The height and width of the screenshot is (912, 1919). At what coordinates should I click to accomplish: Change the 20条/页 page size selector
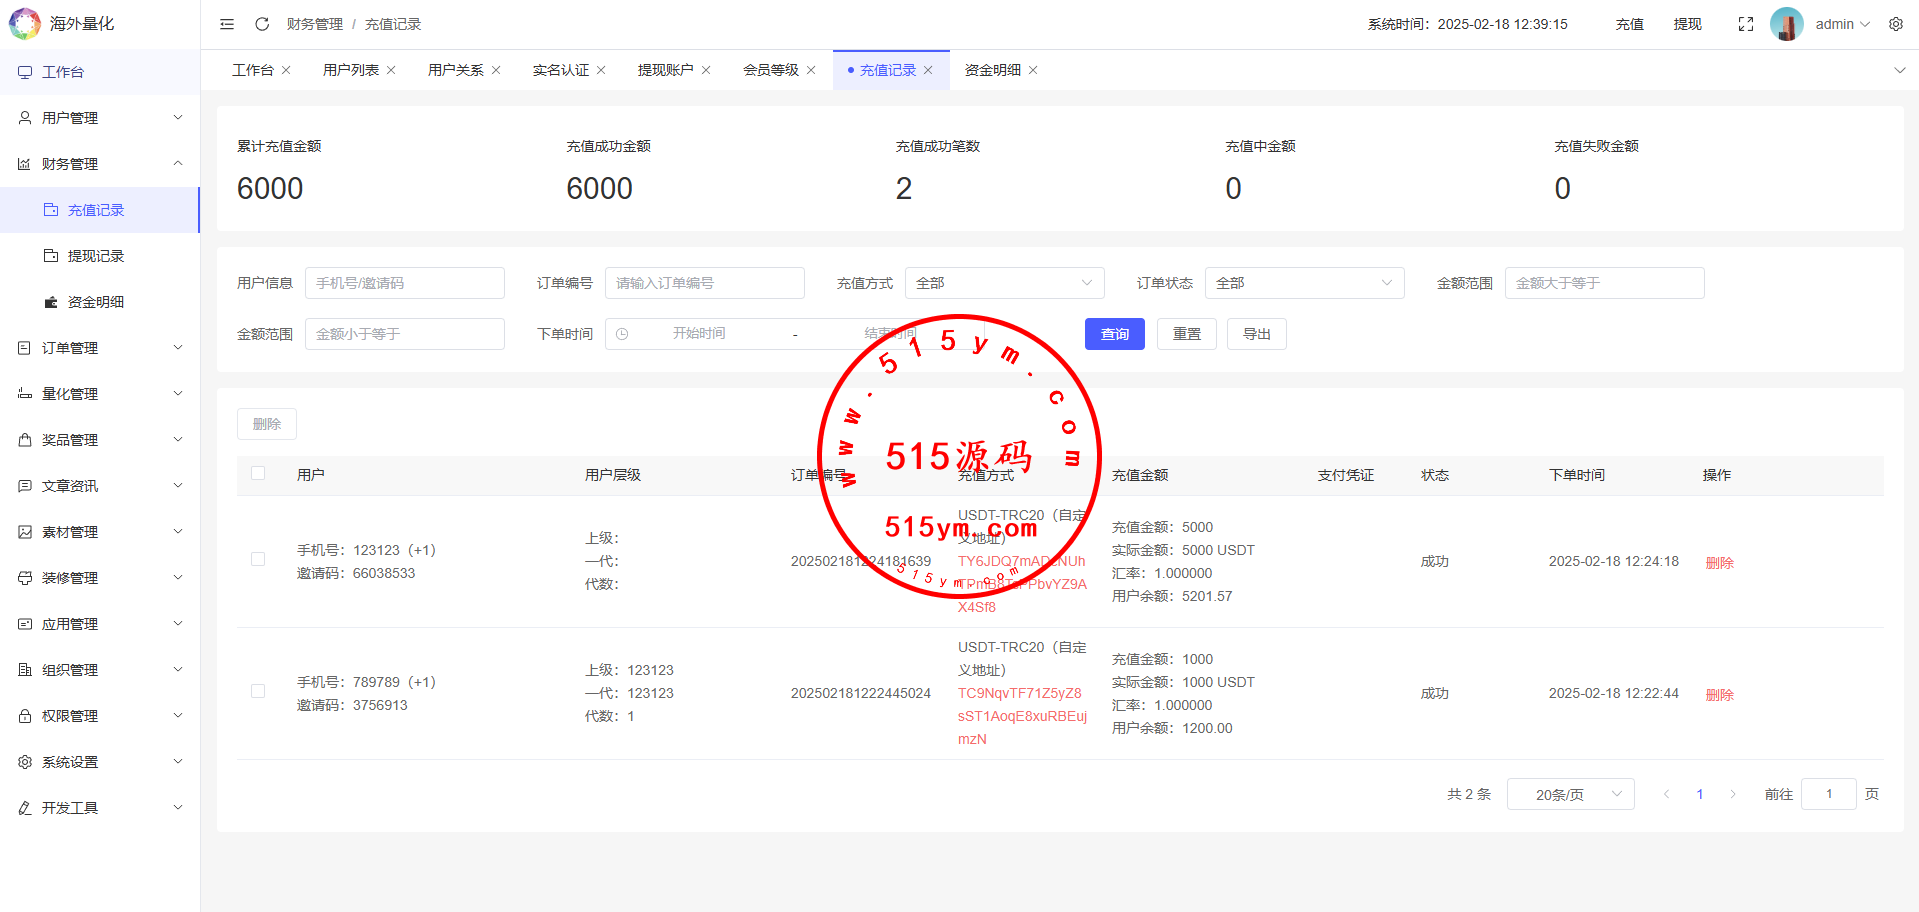[1570, 794]
